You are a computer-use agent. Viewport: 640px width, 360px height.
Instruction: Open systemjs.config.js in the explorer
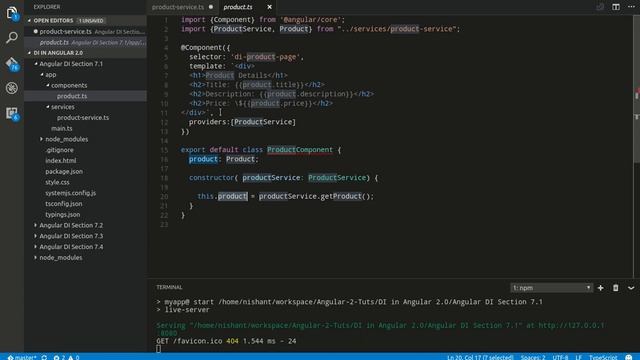[70, 193]
